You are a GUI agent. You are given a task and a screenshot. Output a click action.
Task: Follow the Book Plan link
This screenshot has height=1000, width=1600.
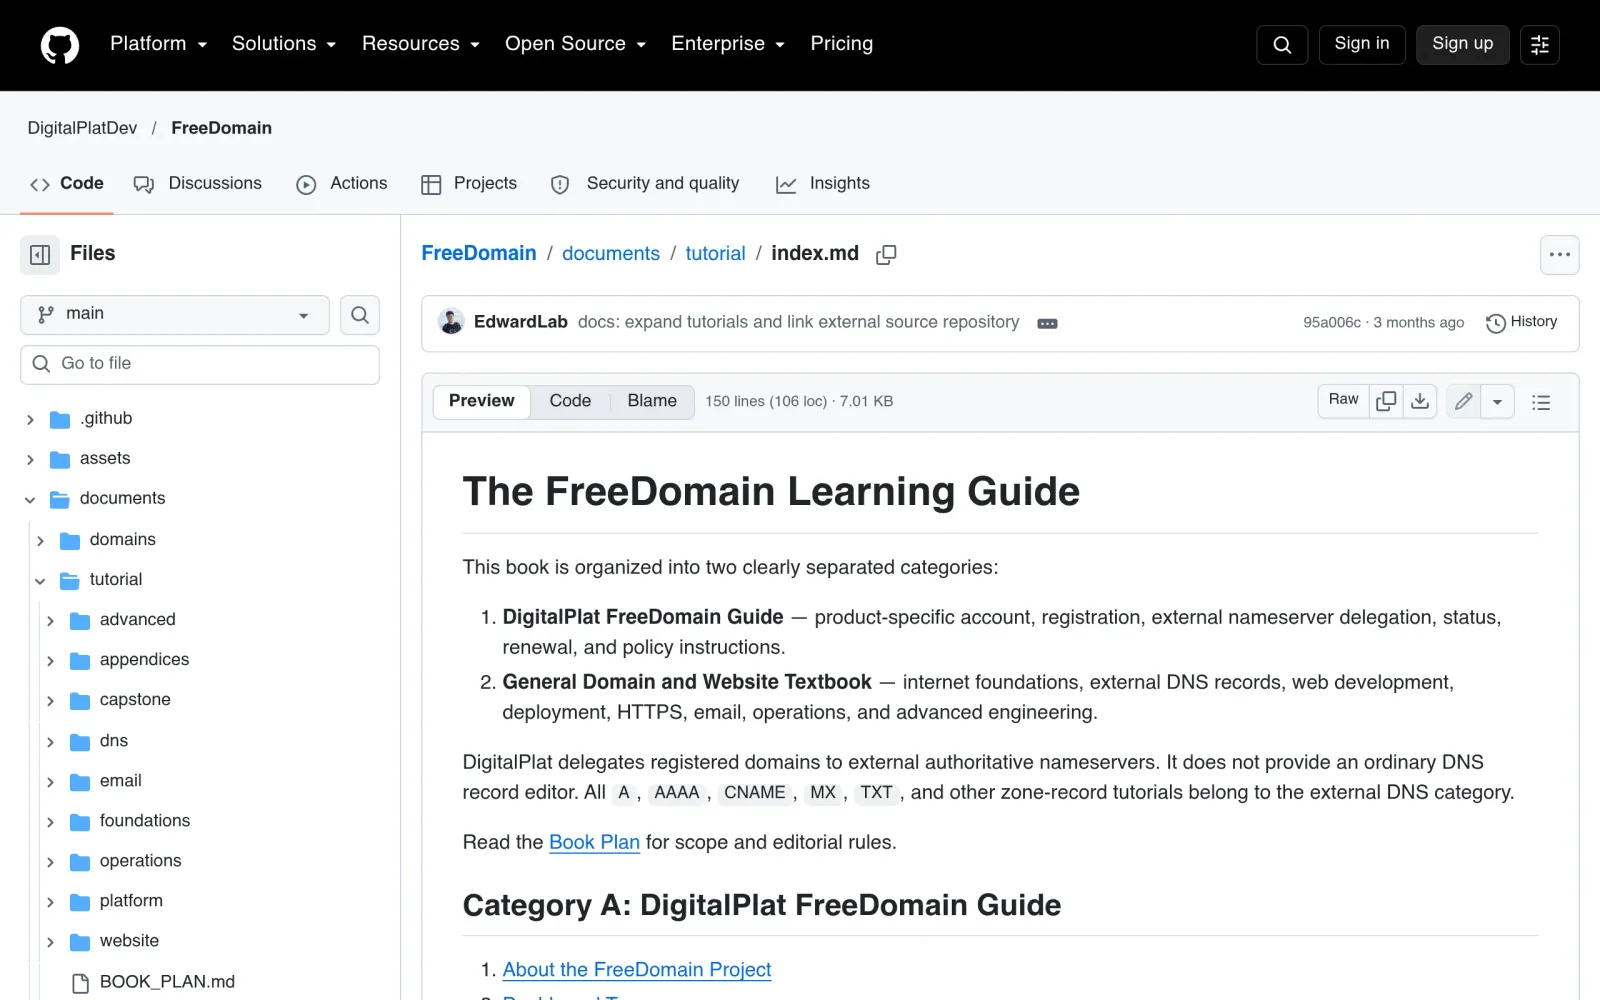pos(594,843)
